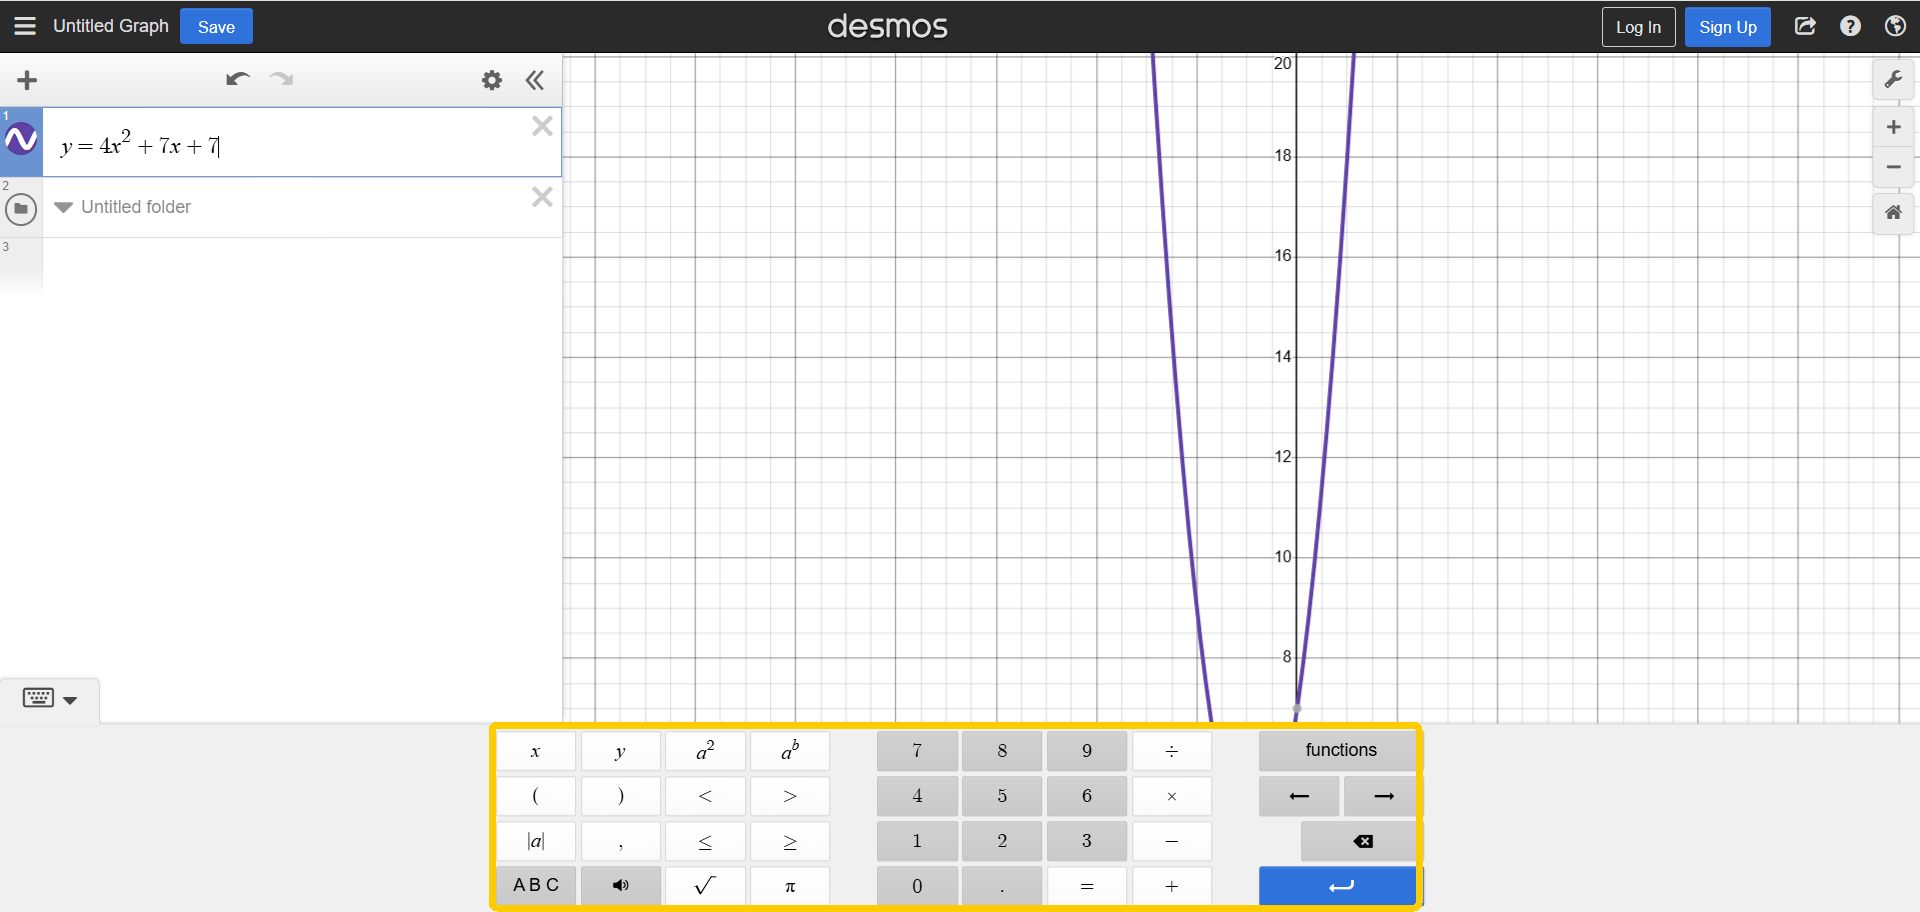This screenshot has width=1920, height=912.
Task: Click the folder icon on expression line 2
Action: [x=21, y=209]
